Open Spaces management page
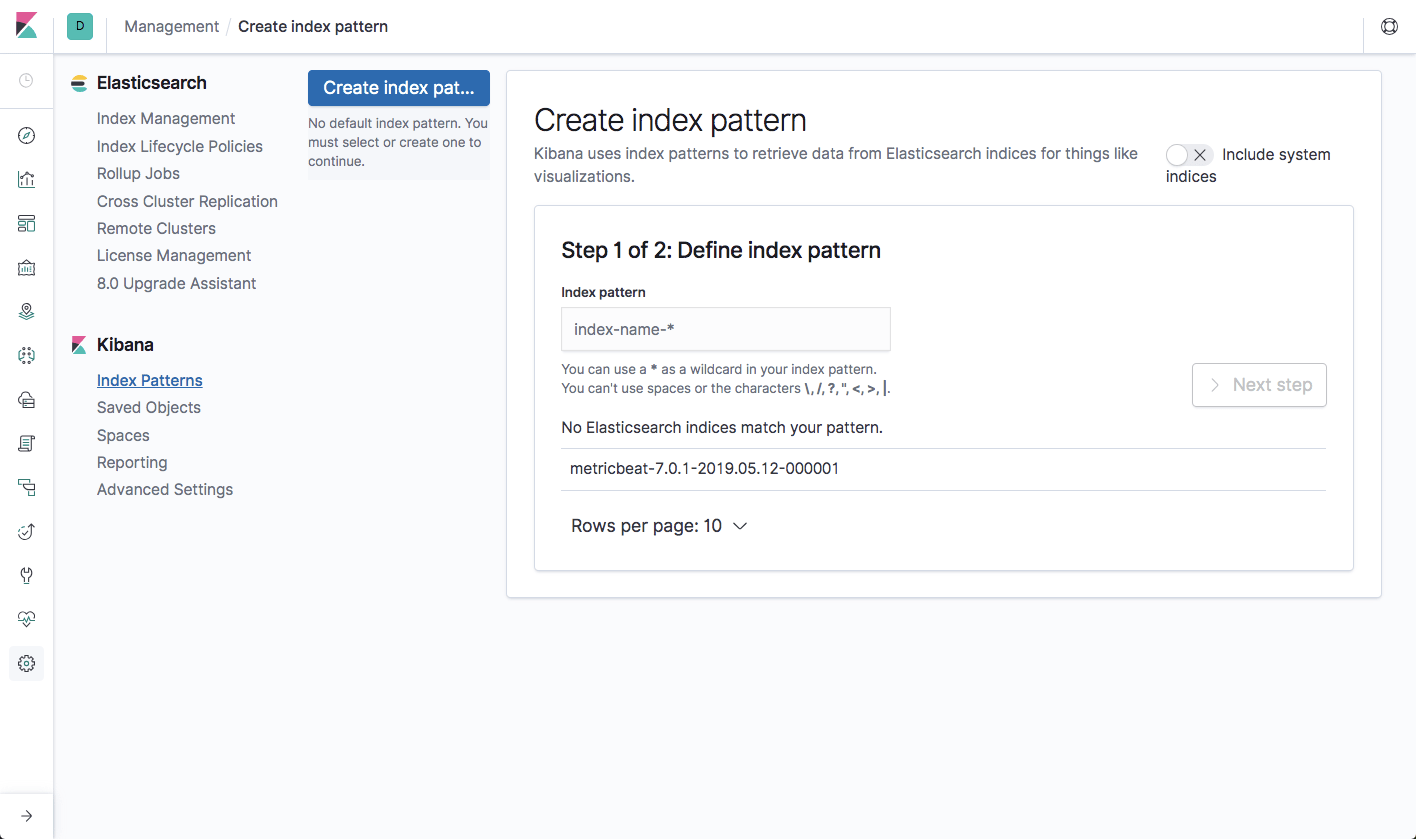Image resolution: width=1416 pixels, height=839 pixels. coord(123,436)
